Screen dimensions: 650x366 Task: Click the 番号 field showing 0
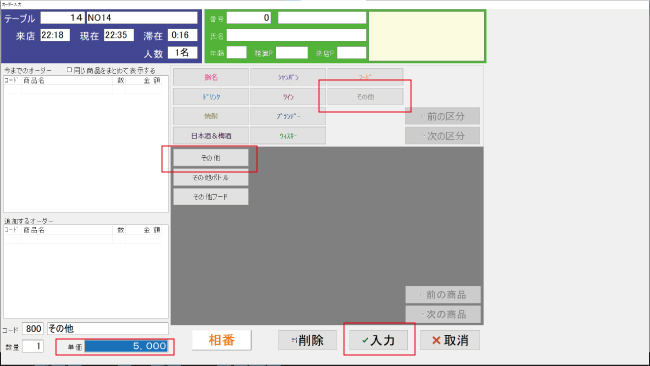[249, 18]
